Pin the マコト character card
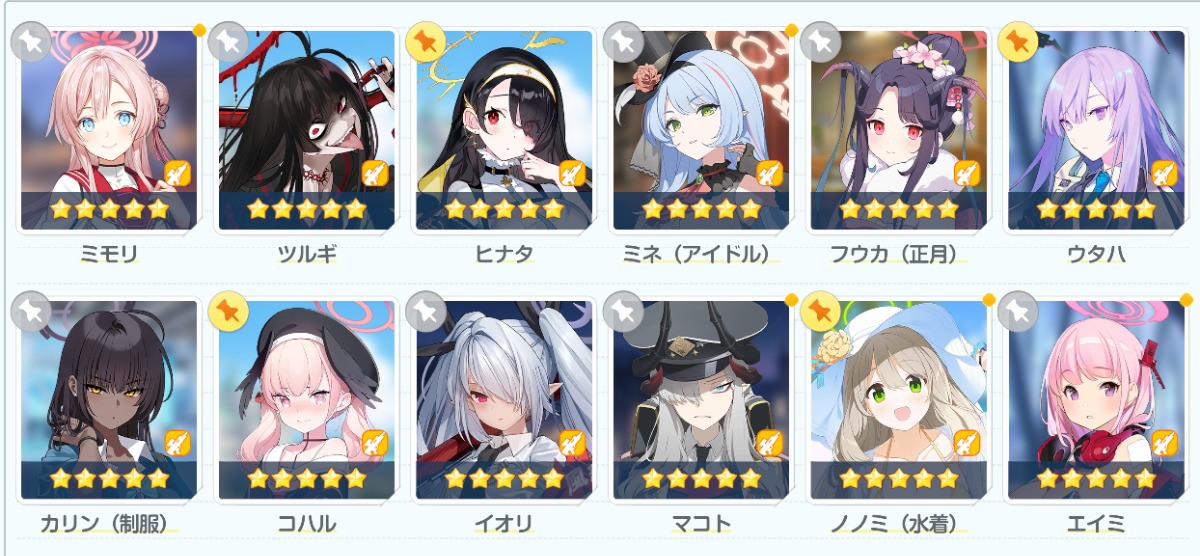 pos(624,312)
